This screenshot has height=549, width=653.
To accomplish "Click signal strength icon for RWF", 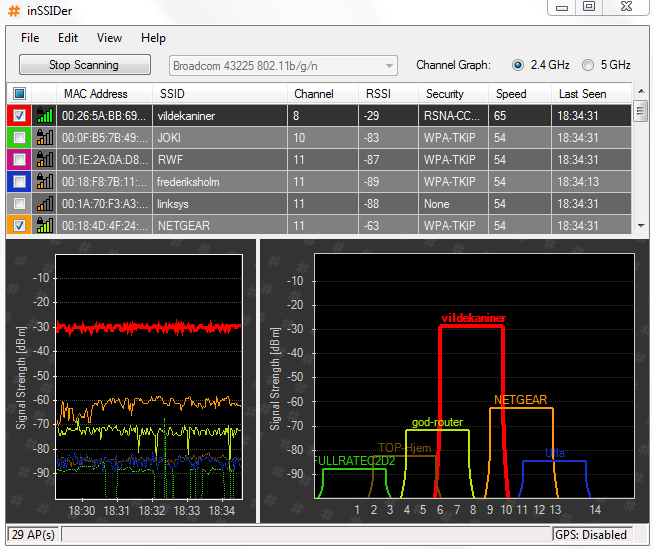I will click(x=45, y=160).
